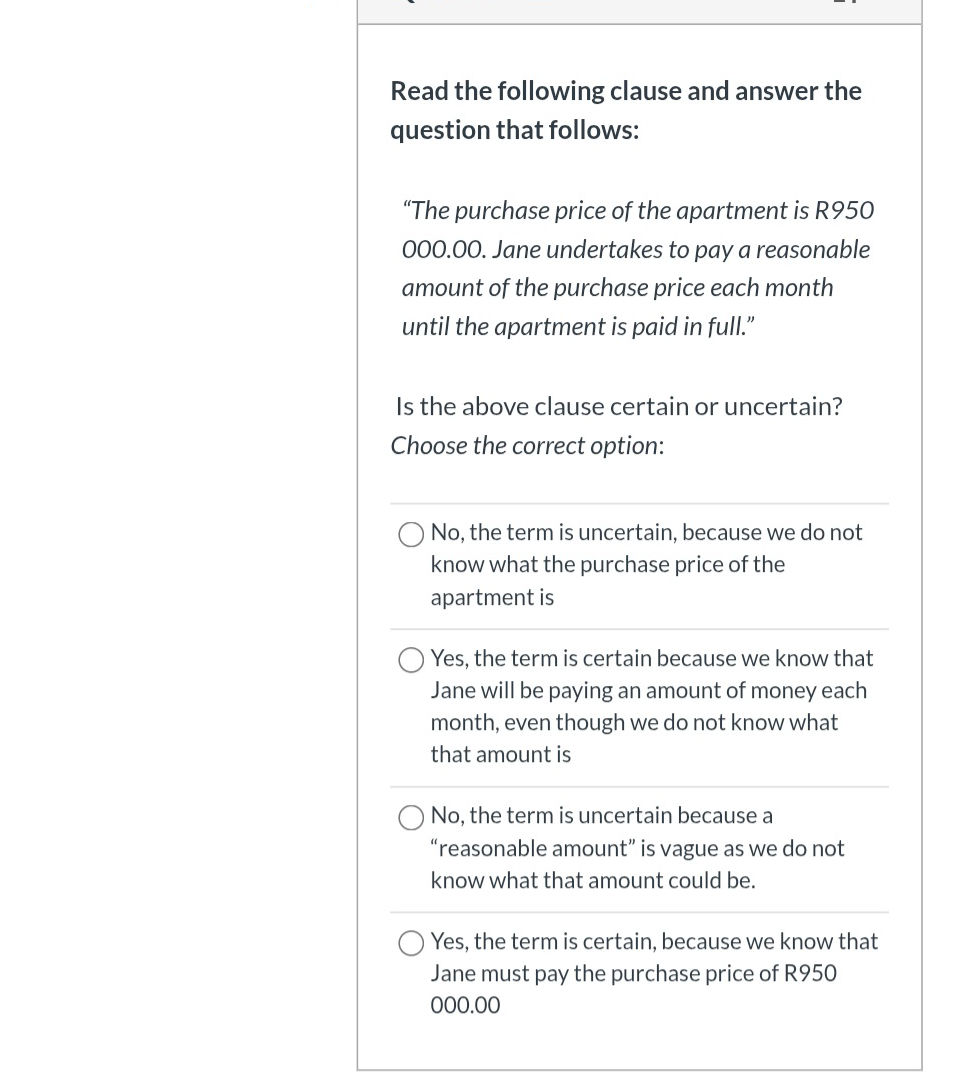The height and width of the screenshot is (1082, 977).
Task: Choose the 'reasonable amount is vague' option
Action: pos(410,817)
